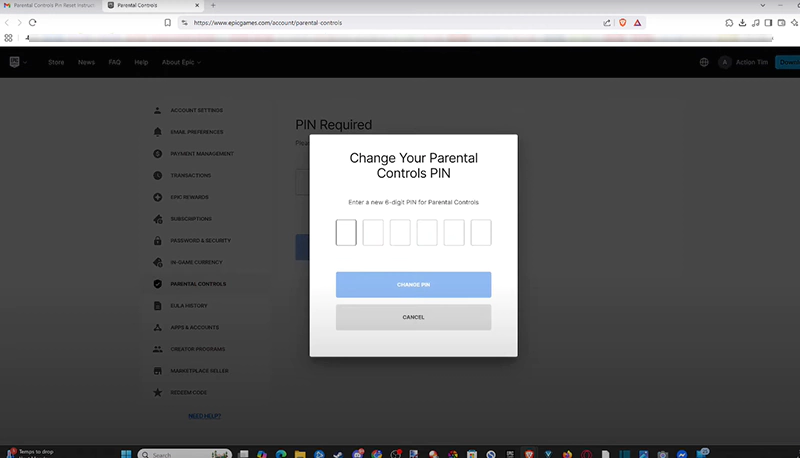Open the language globe icon
This screenshot has height=458, width=800.
pyautogui.click(x=704, y=62)
